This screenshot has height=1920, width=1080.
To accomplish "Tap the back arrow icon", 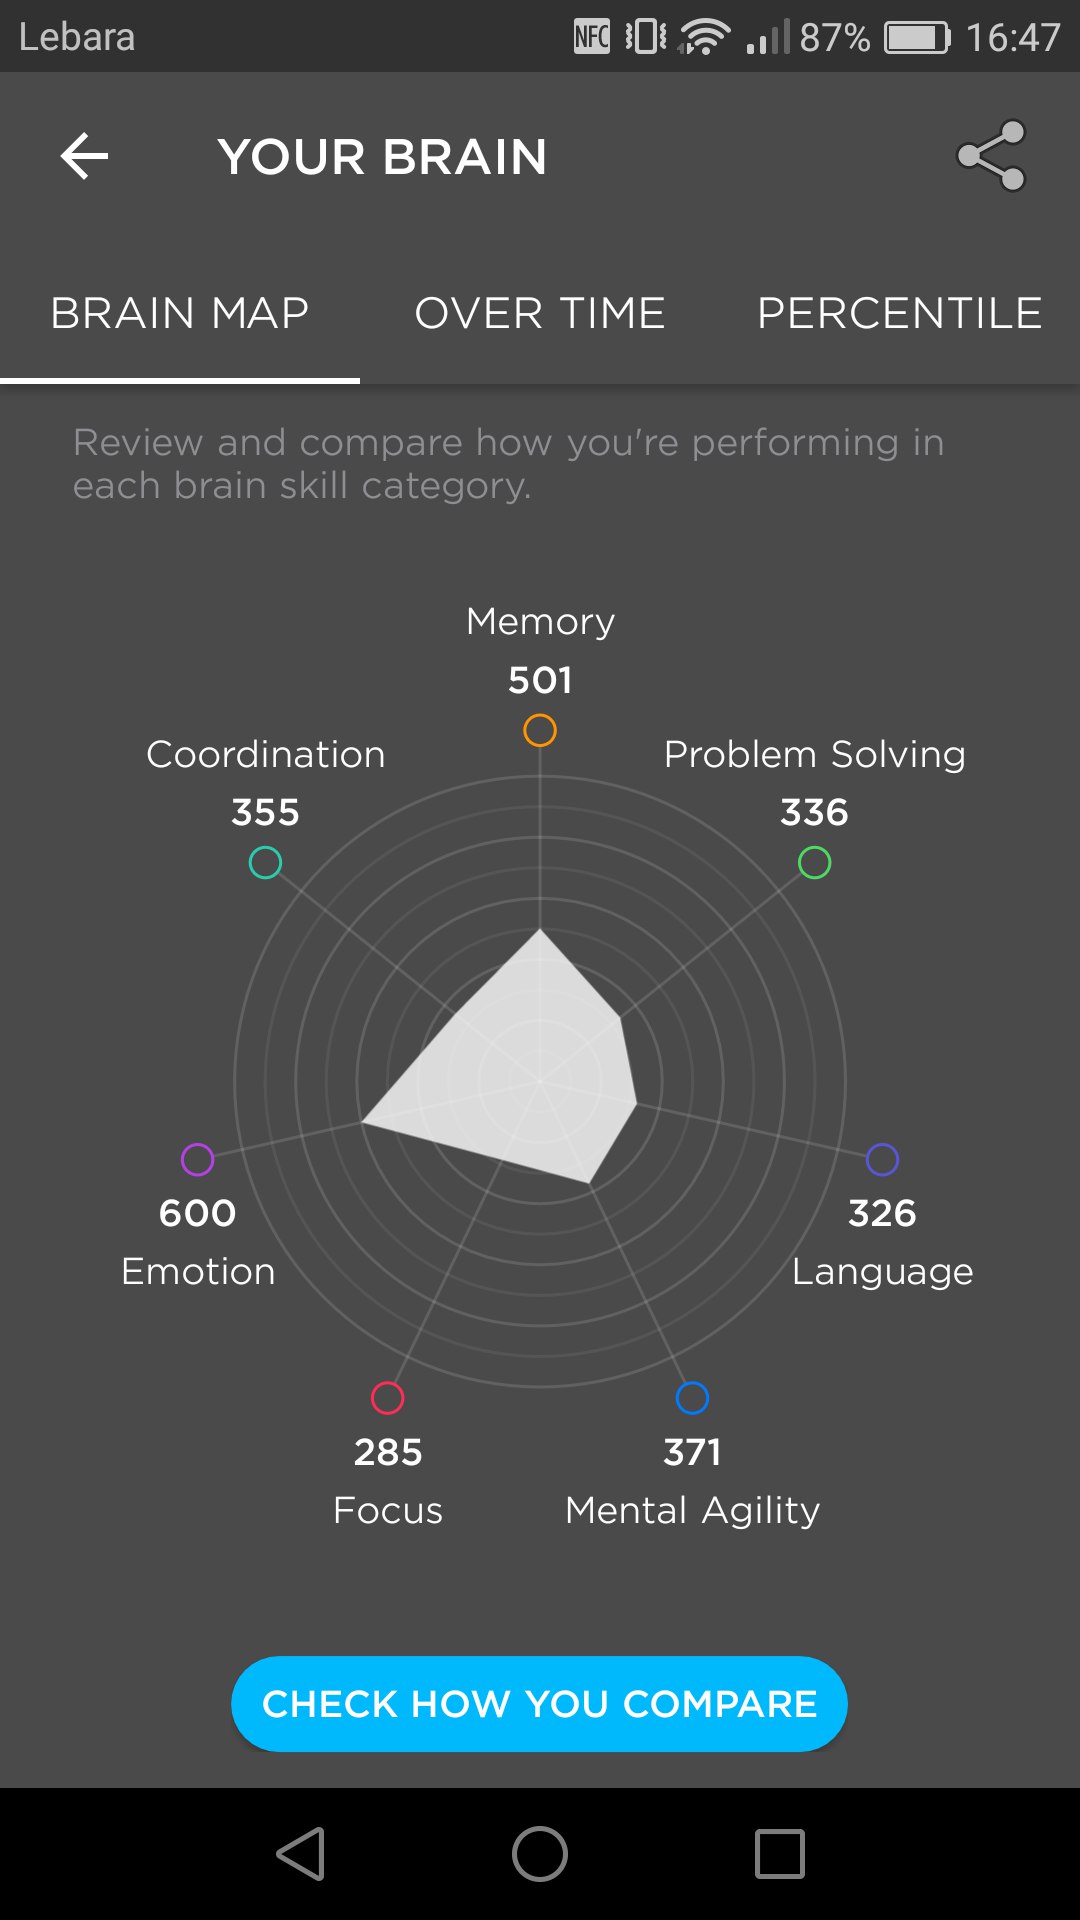I will (x=85, y=157).
